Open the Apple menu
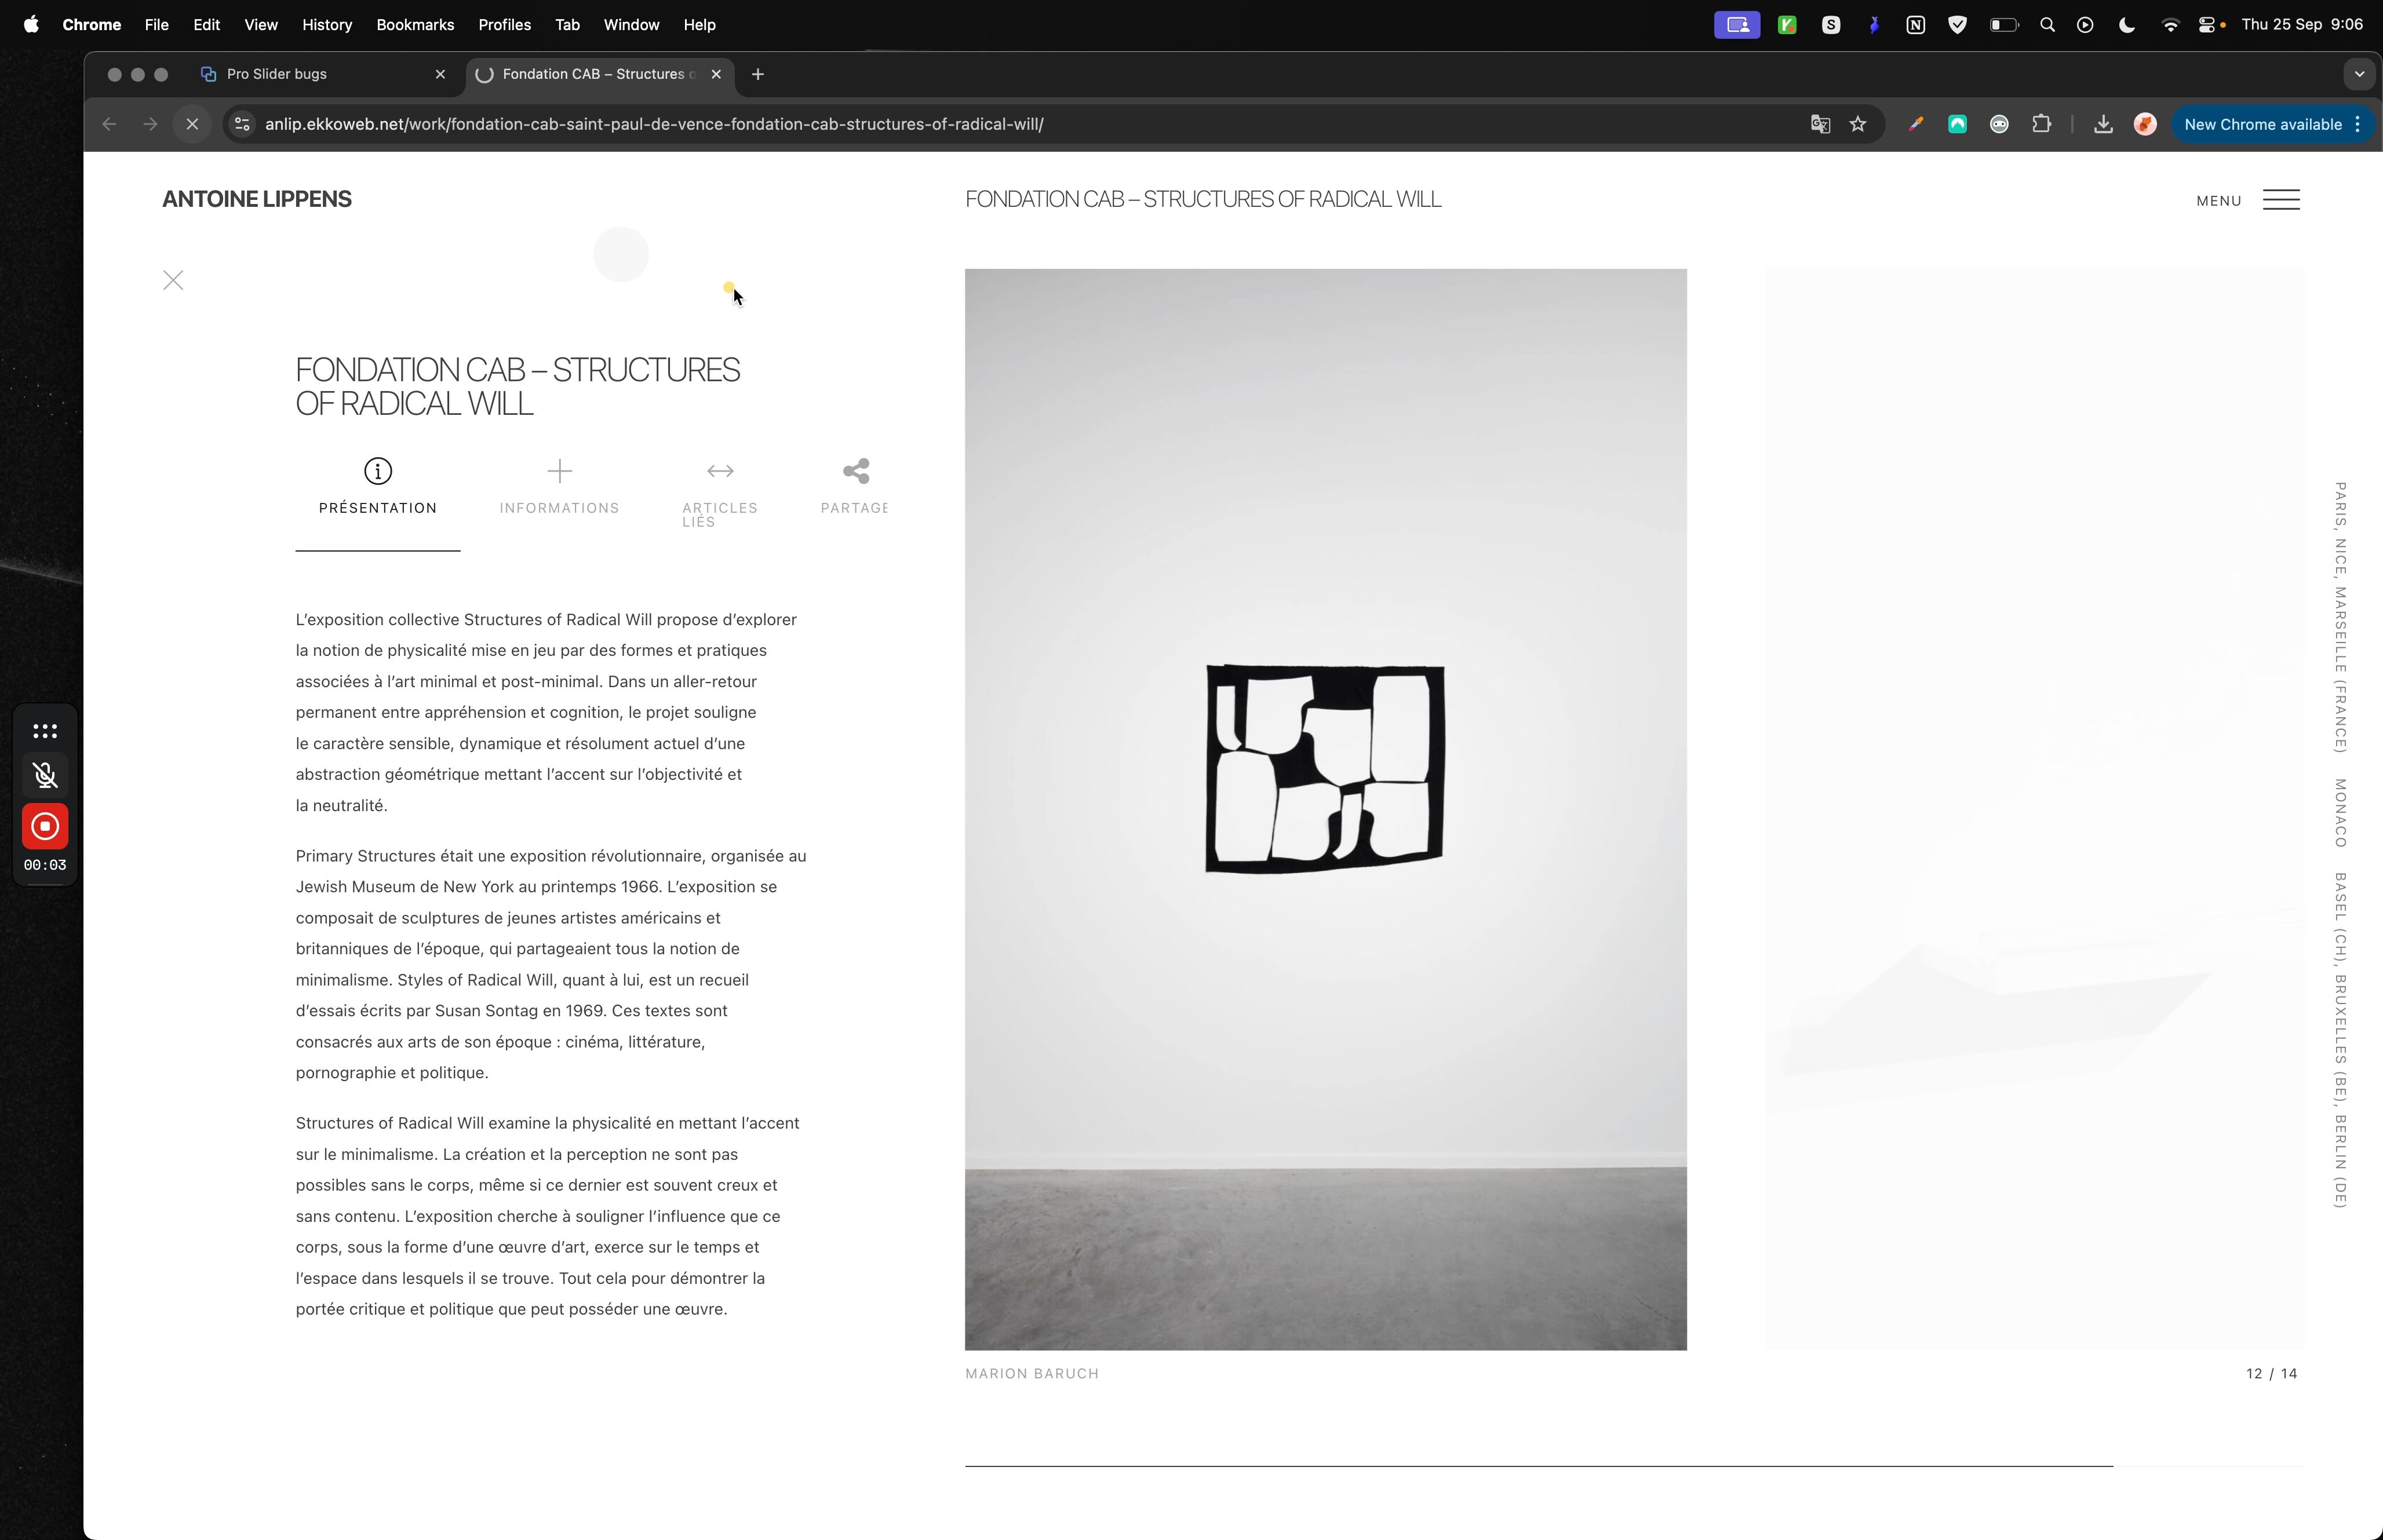 pos(31,25)
